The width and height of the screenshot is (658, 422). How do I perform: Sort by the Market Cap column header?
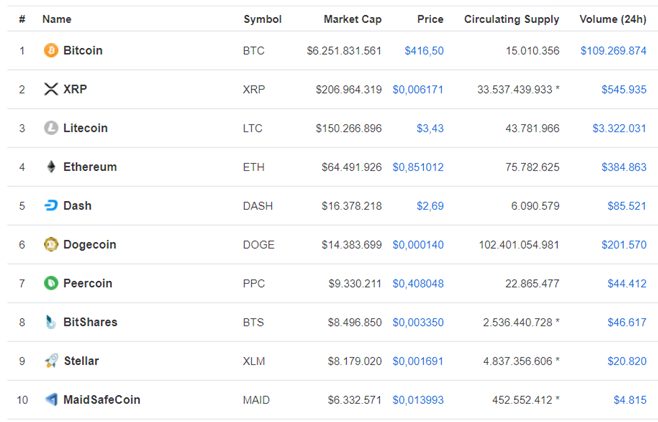click(x=352, y=19)
